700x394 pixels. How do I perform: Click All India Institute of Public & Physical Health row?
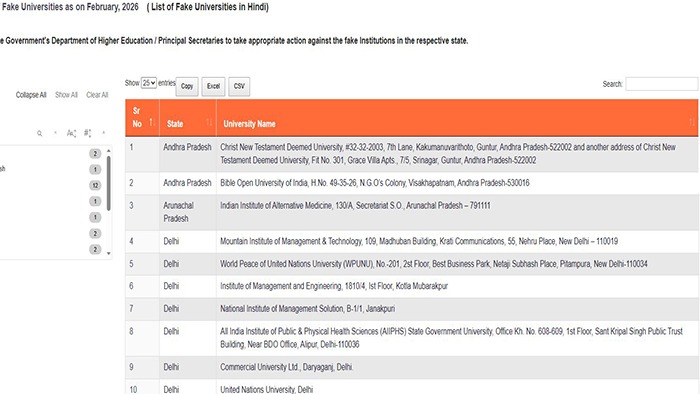tap(412, 338)
